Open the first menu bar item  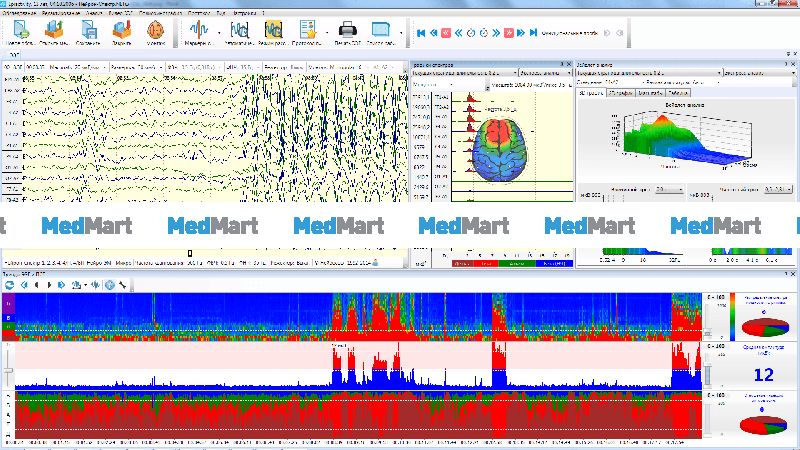tap(19, 13)
